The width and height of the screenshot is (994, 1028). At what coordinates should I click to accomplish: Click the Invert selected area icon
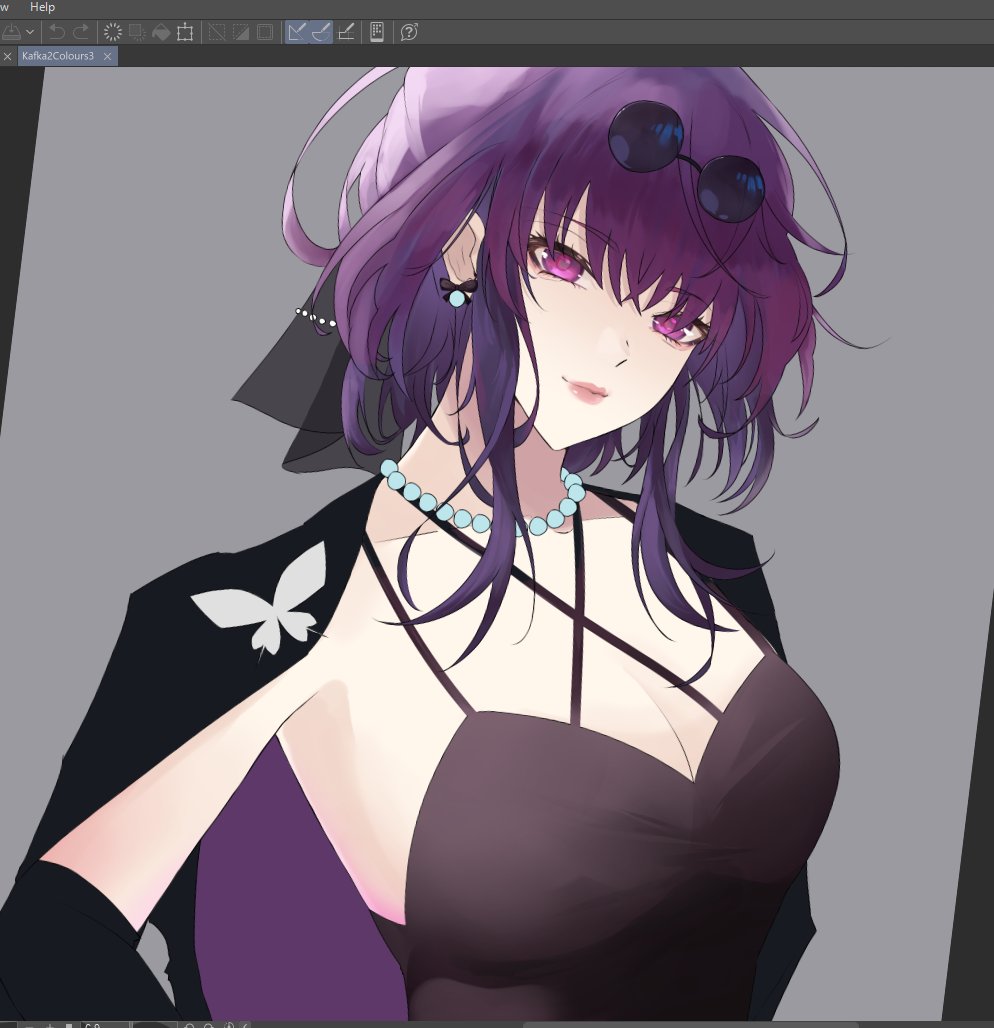tap(241, 31)
